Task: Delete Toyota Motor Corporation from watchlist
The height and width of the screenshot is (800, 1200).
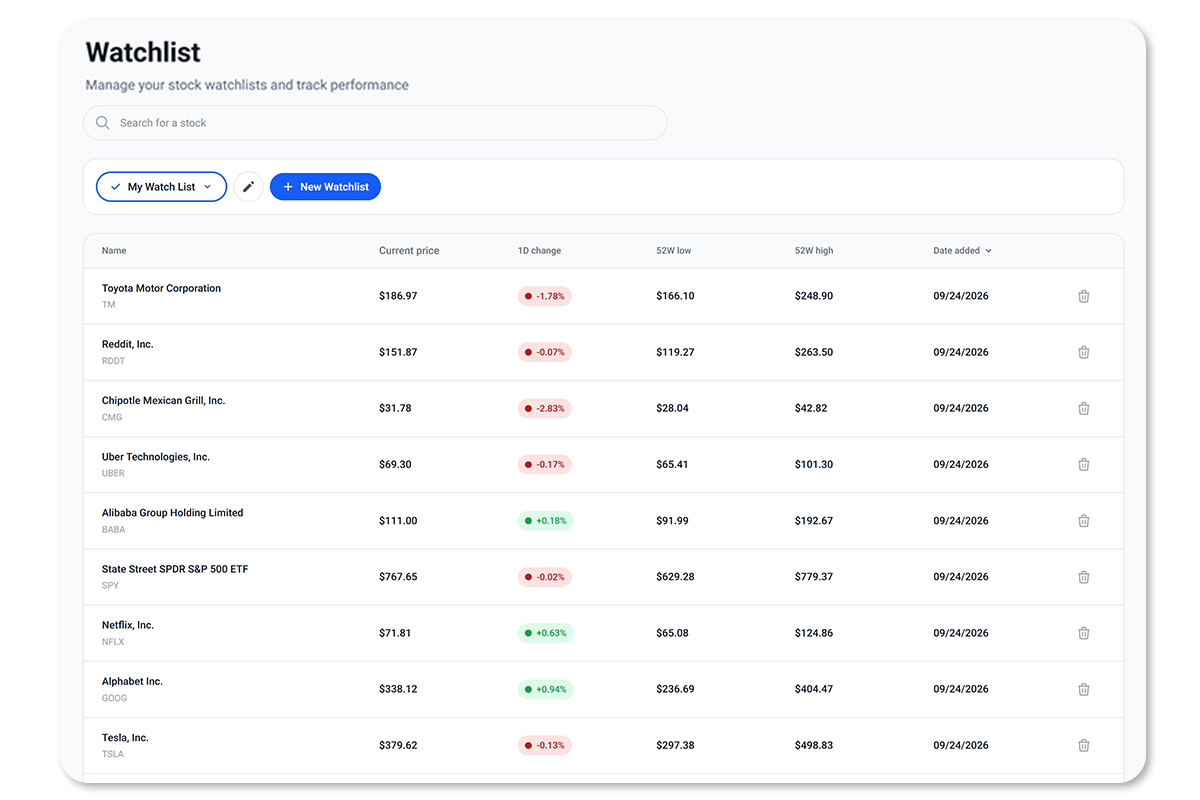Action: 1084,296
